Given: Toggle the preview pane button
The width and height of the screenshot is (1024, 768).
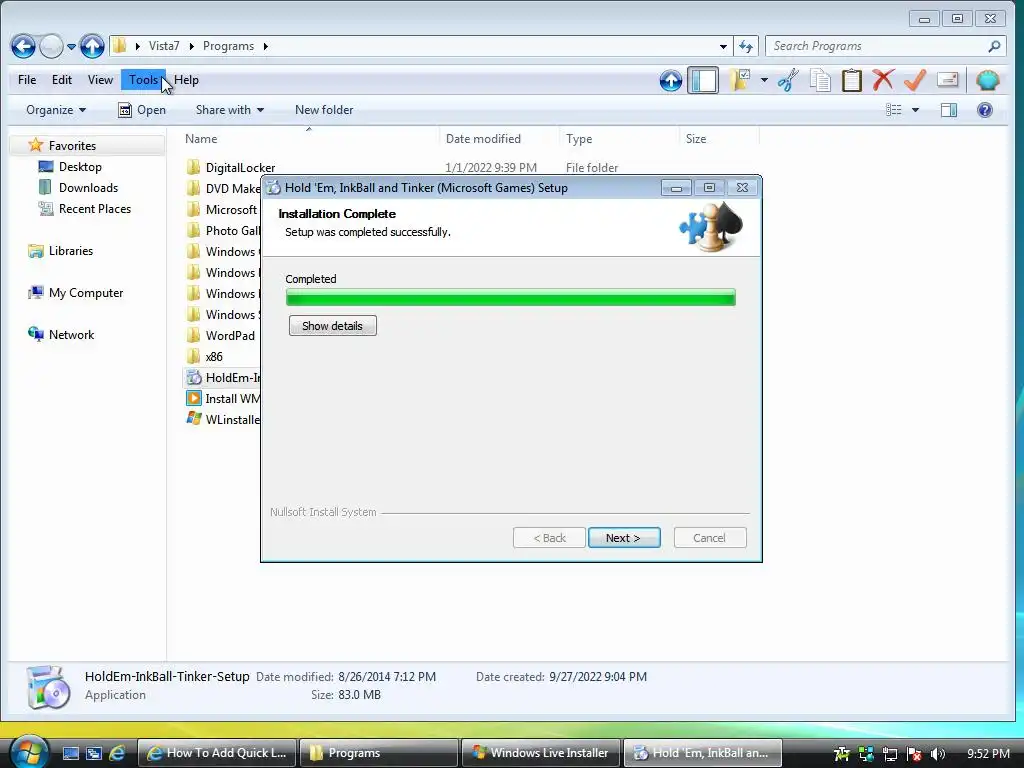Looking at the screenshot, I should point(949,110).
